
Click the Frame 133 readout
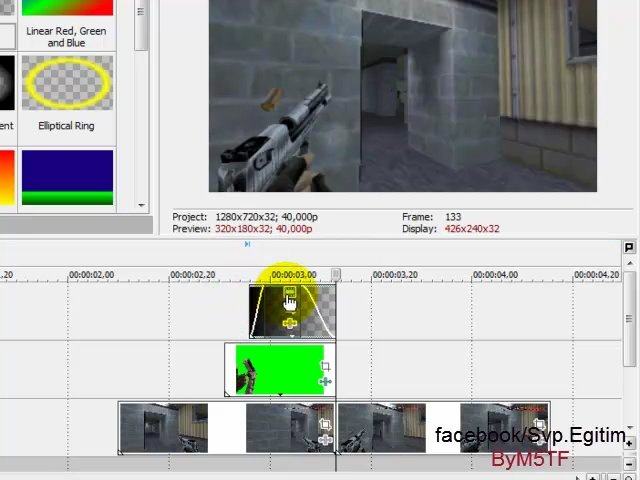[x=432, y=217]
